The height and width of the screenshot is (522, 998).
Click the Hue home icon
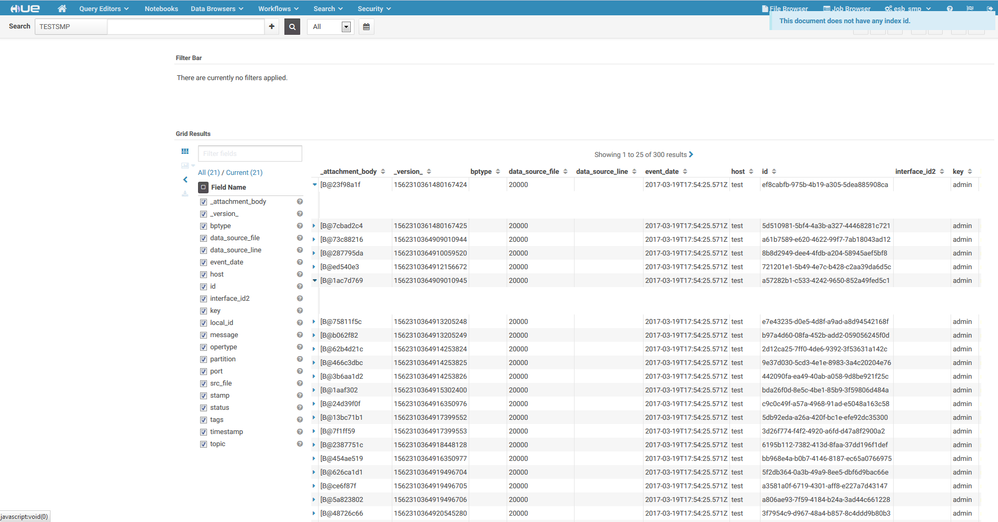pos(62,8)
